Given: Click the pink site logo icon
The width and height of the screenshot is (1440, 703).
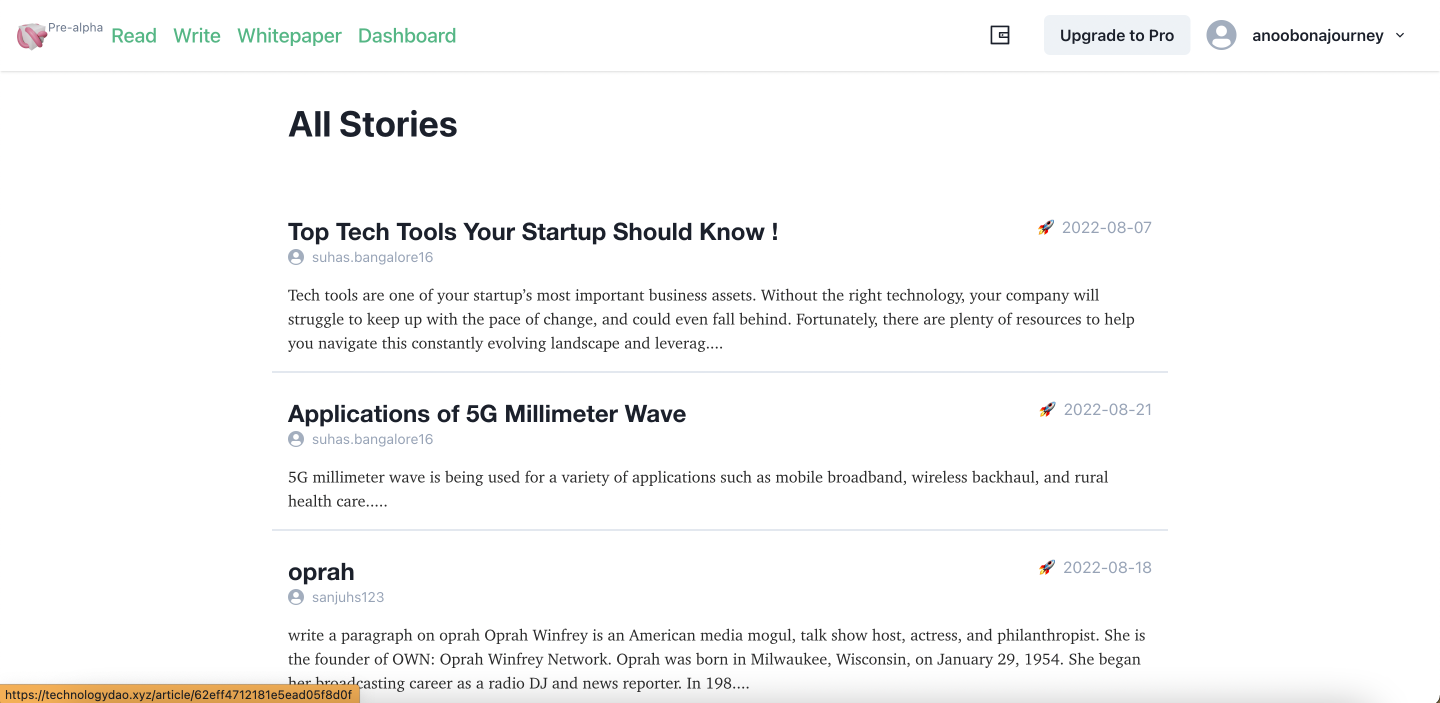Looking at the screenshot, I should pyautogui.click(x=31, y=37).
